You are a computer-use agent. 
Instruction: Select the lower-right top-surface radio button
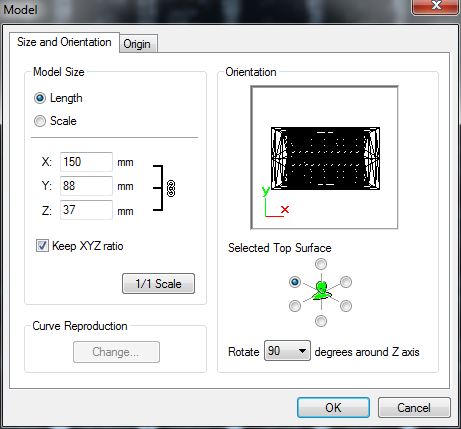[x=346, y=306]
